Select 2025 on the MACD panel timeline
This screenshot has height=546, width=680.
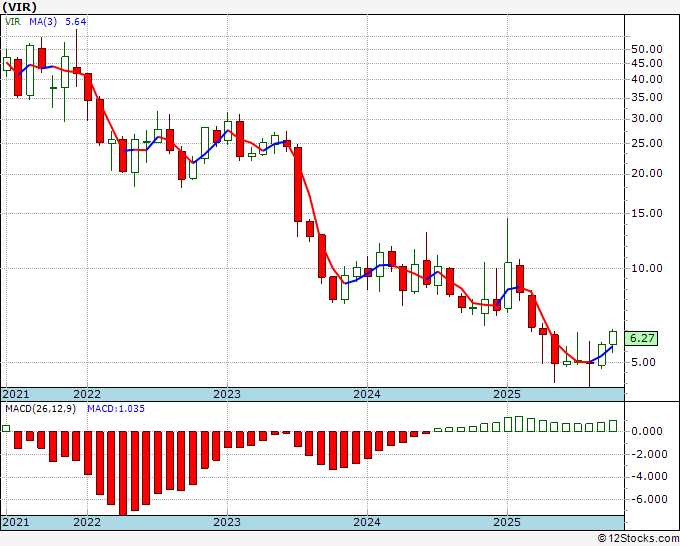[507, 522]
